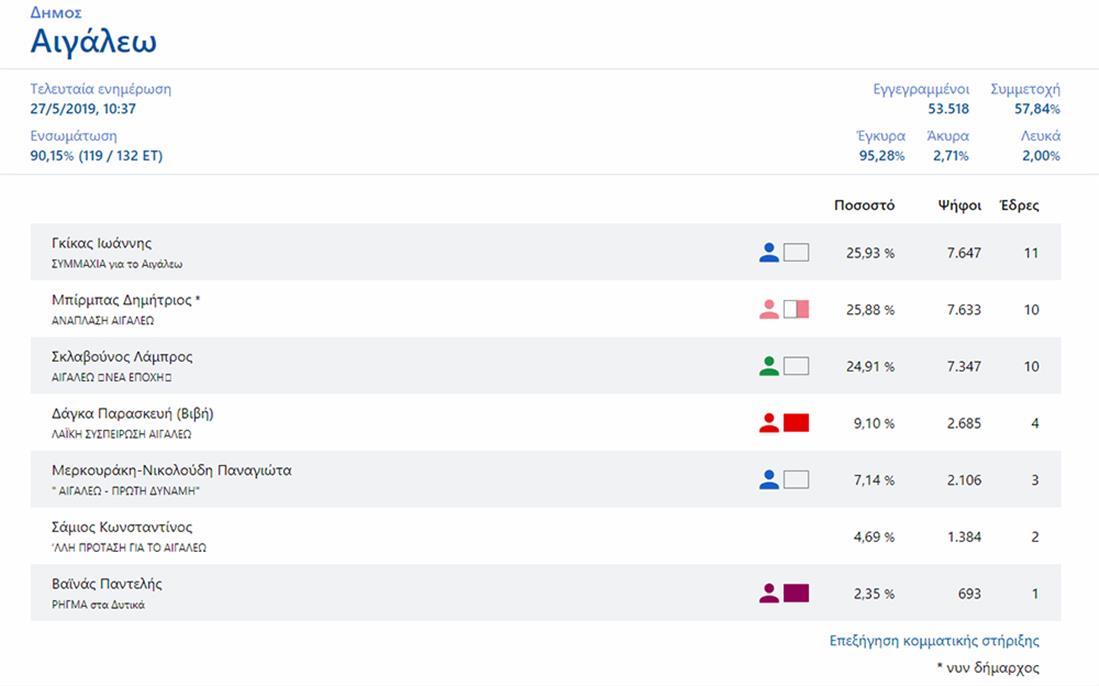Click the empty support box in the Σκλαβούνος row

pyautogui.click(x=796, y=367)
